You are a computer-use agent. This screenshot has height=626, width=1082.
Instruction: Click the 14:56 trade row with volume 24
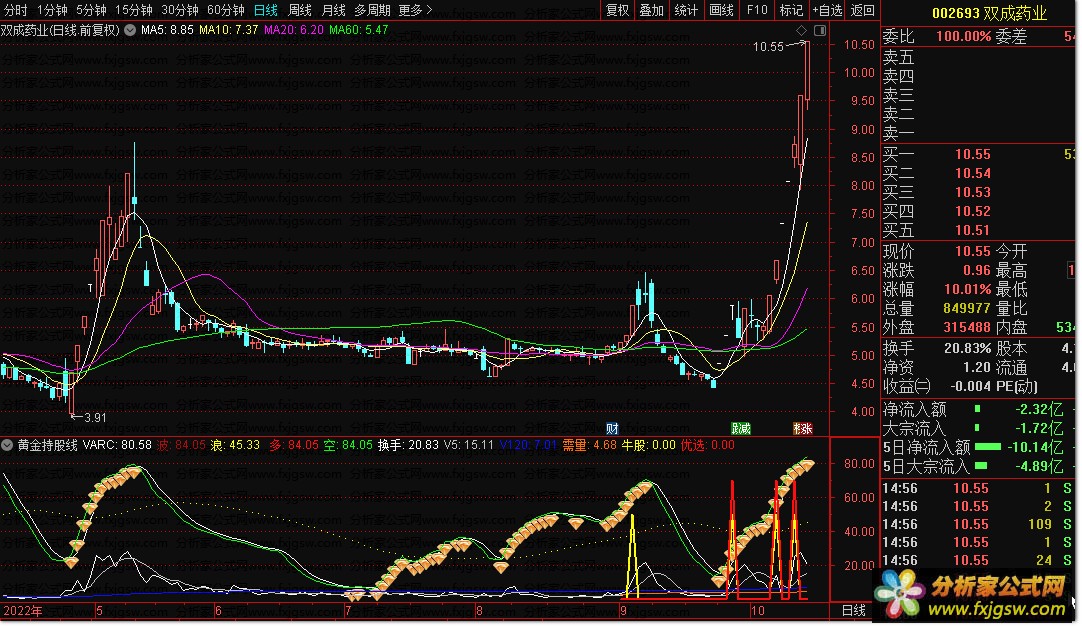[978, 560]
